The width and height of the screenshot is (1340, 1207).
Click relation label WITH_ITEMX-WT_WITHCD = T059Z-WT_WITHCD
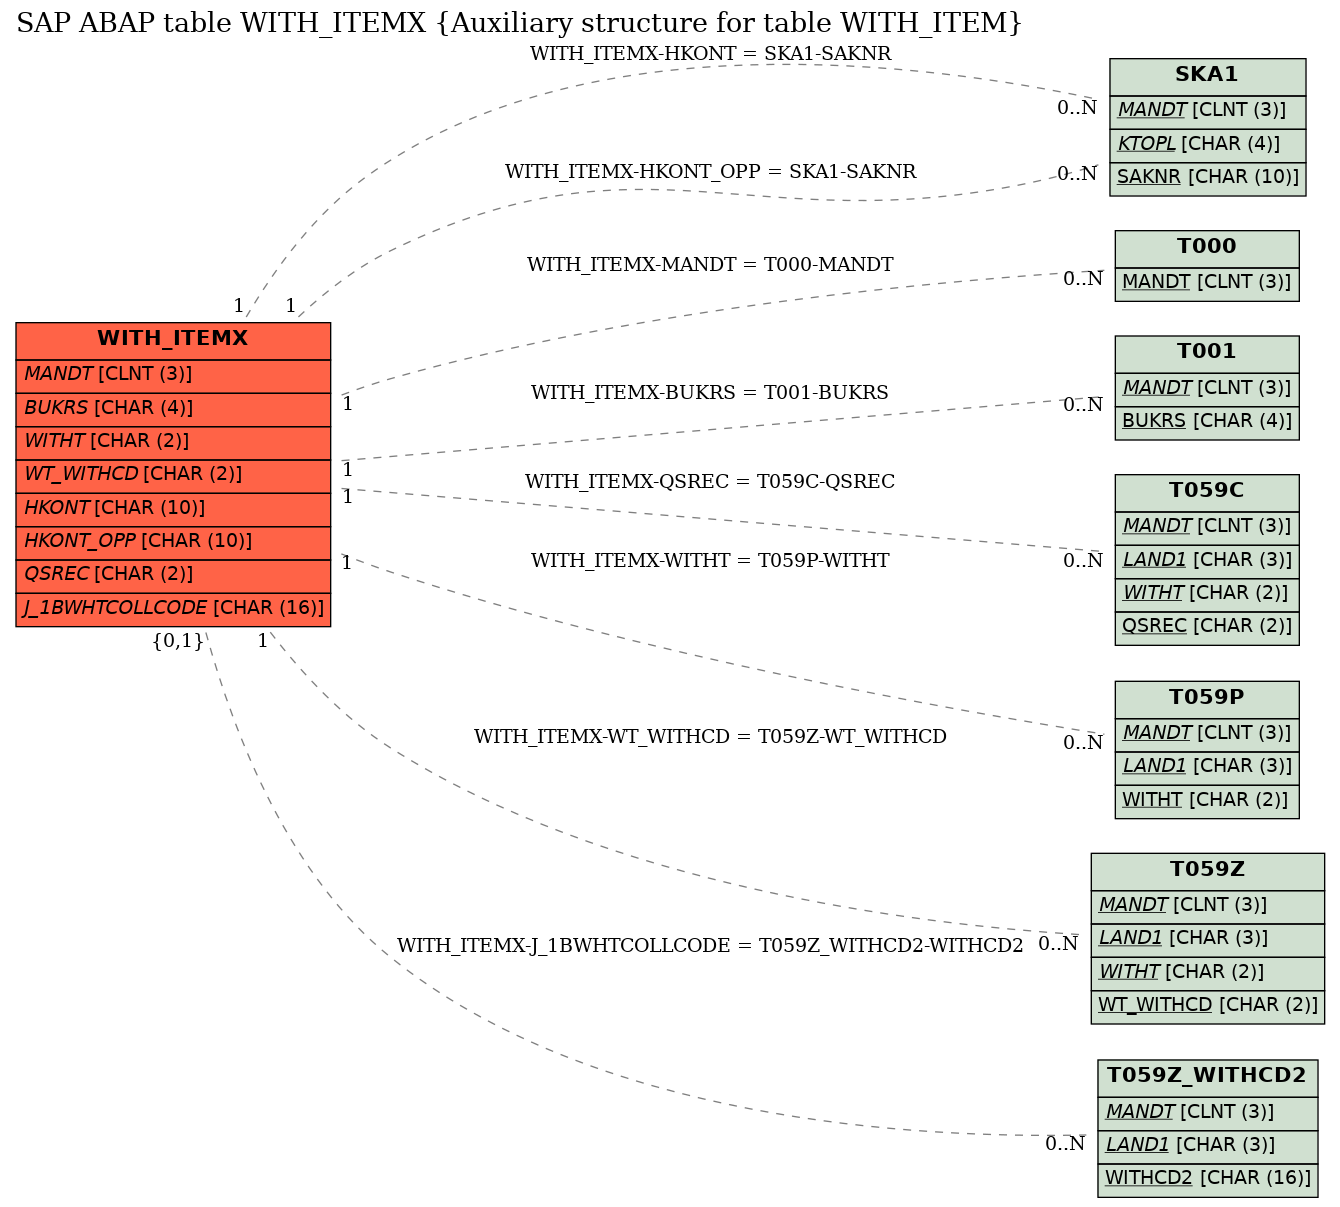coord(710,737)
